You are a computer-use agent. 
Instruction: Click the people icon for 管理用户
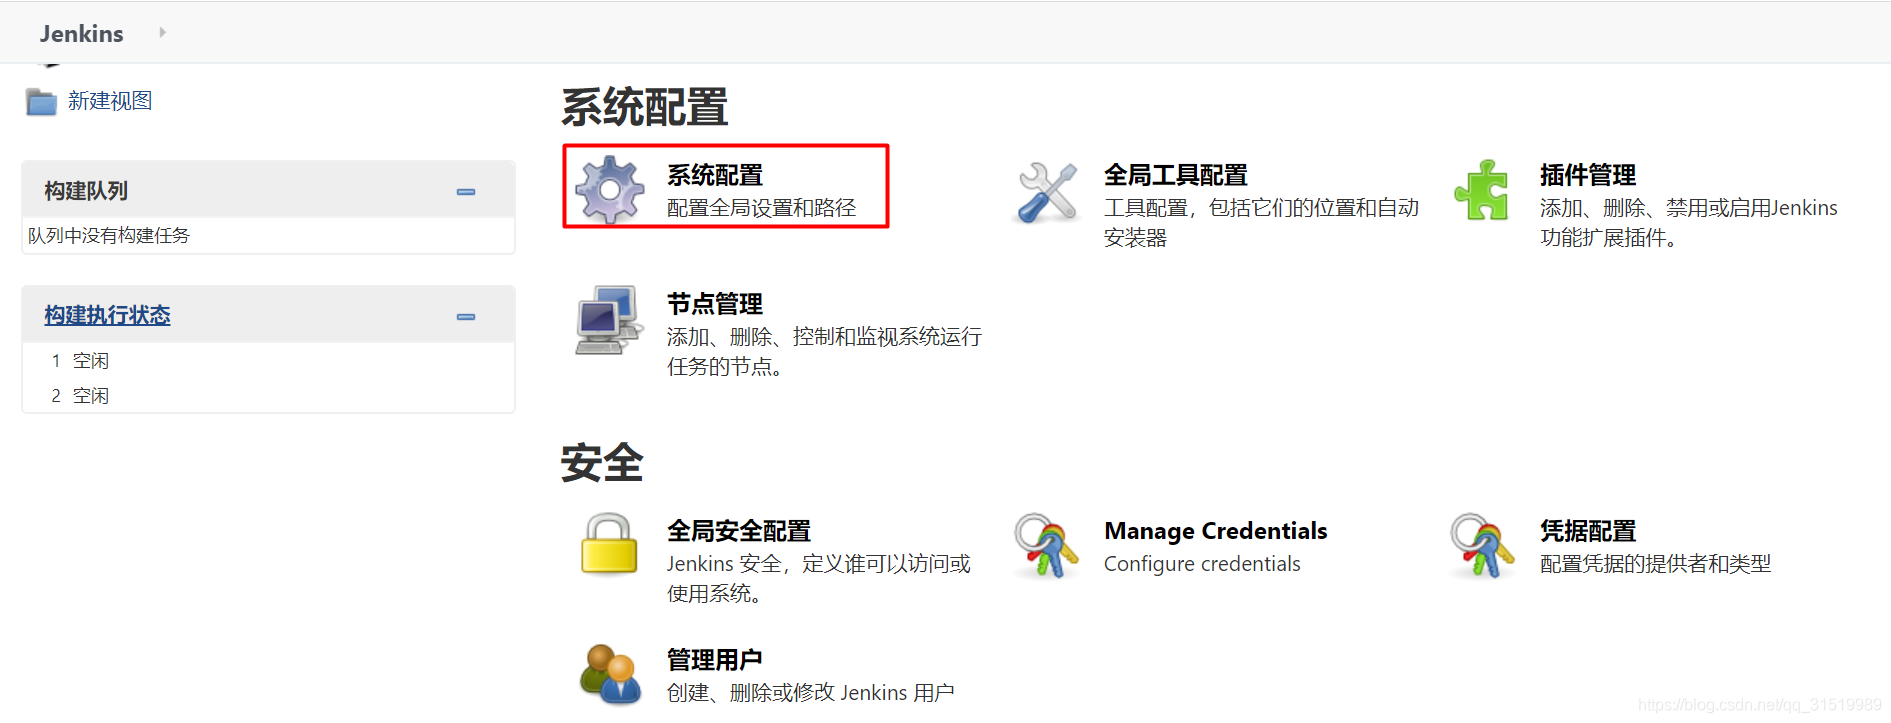pos(609,674)
